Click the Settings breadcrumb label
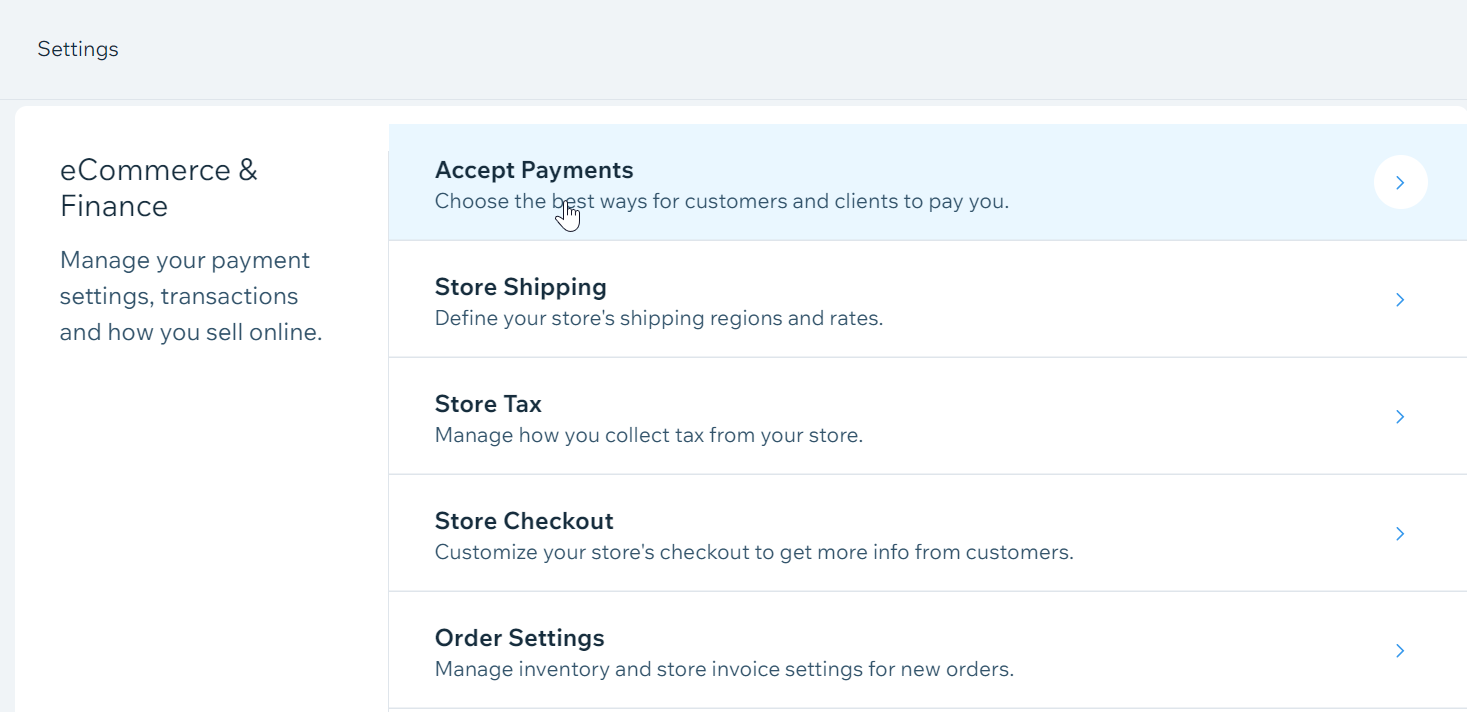The height and width of the screenshot is (712, 1467). coord(78,49)
